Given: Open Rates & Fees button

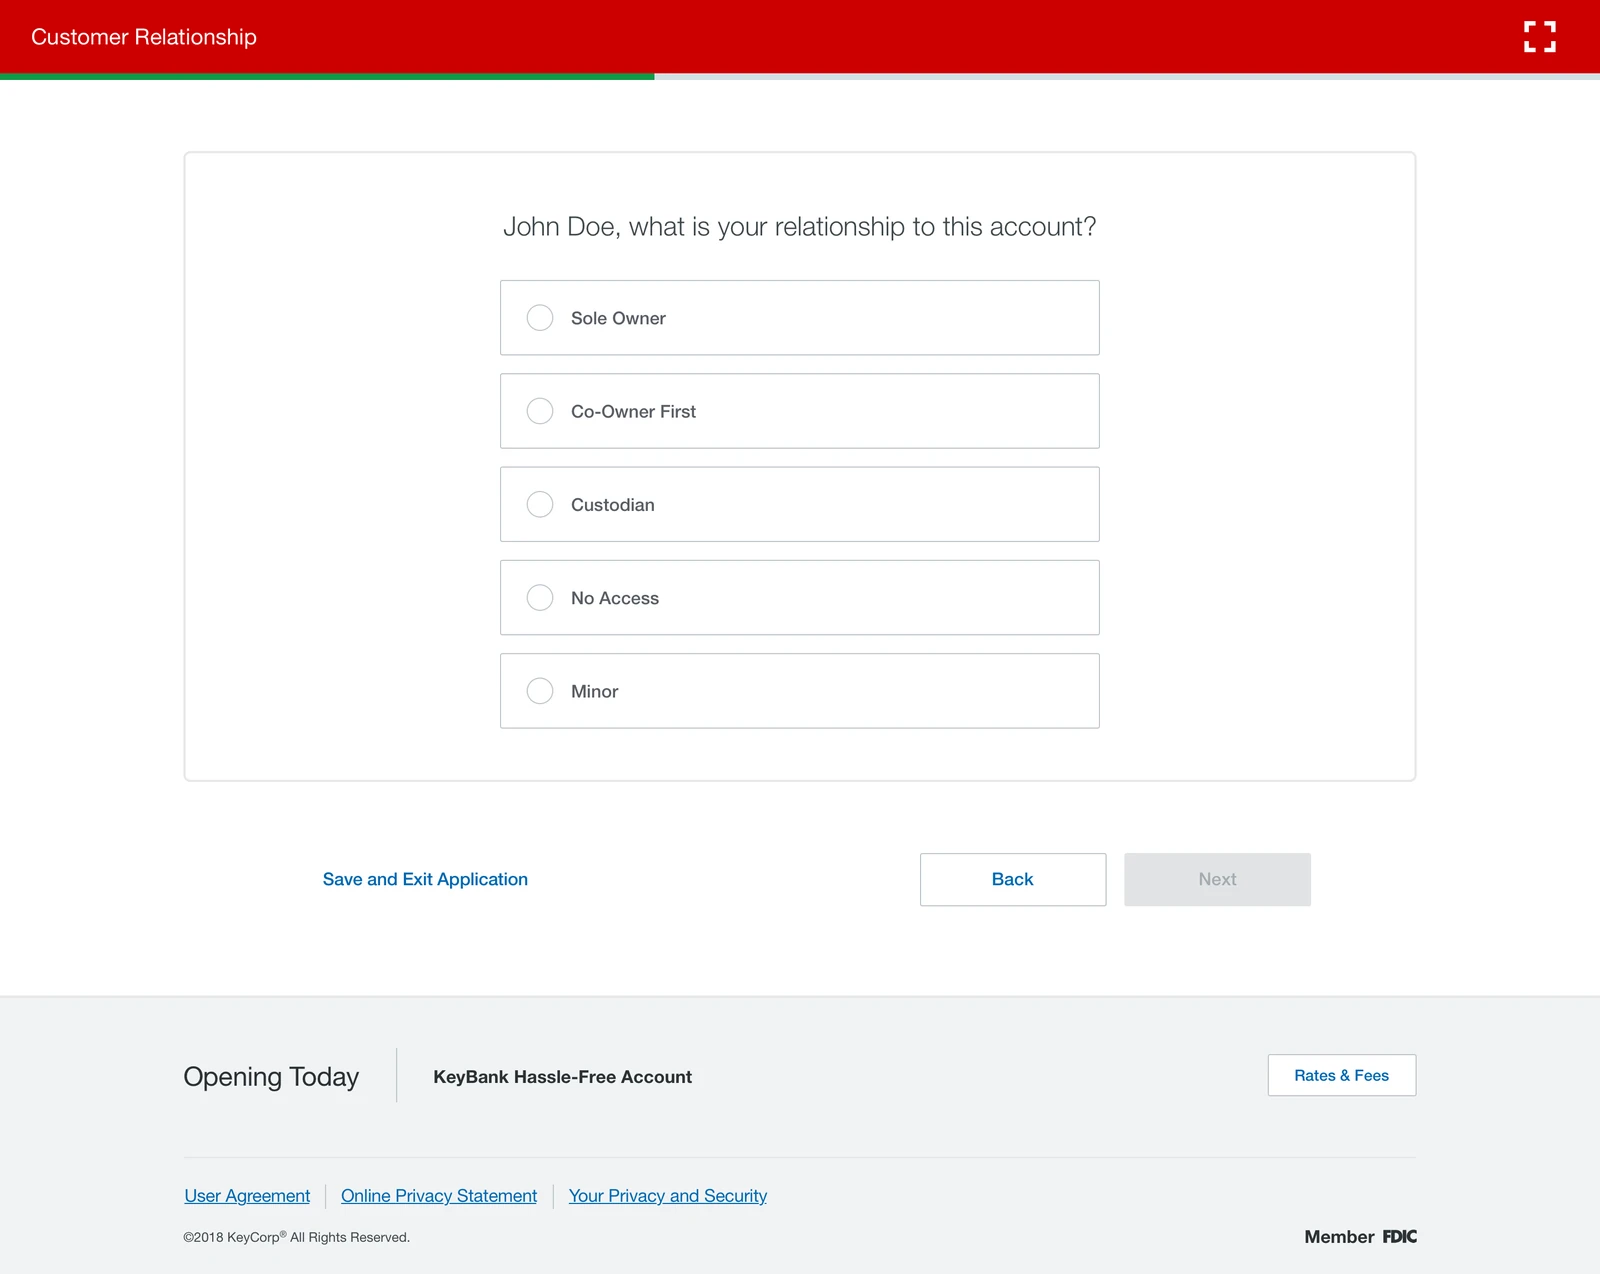Looking at the screenshot, I should coord(1342,1075).
